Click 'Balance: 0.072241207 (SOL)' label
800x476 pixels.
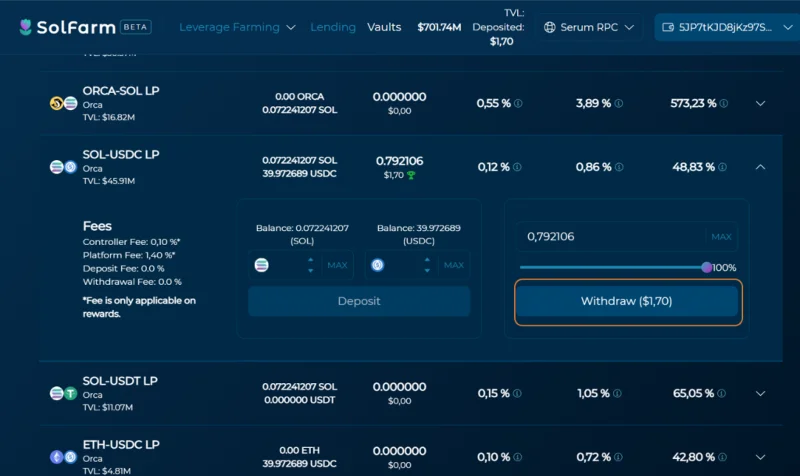[302, 234]
